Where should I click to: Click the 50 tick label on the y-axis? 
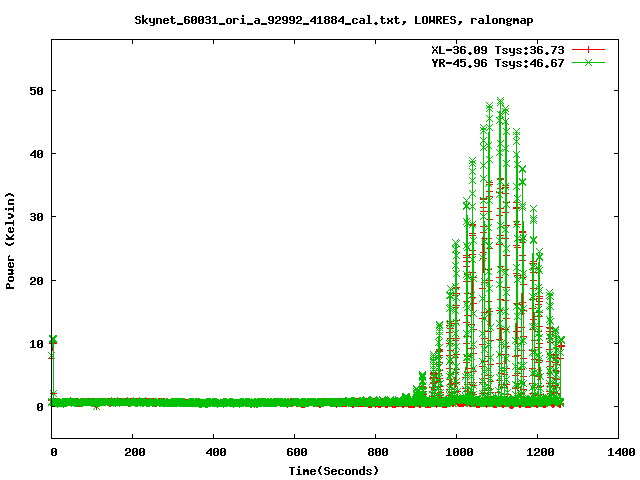(x=35, y=90)
